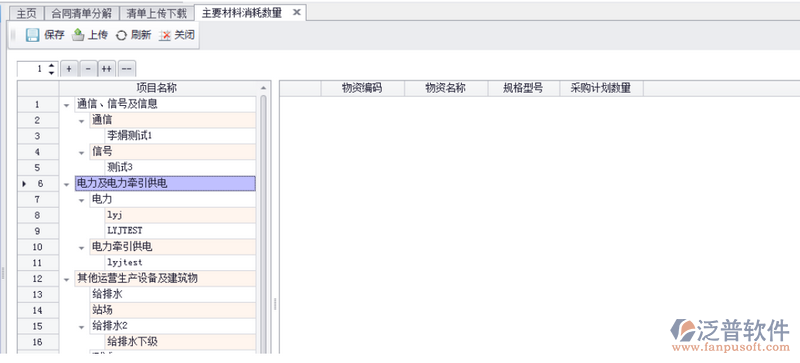Collapse the 通信、信号及信息 tree node

click(x=66, y=105)
